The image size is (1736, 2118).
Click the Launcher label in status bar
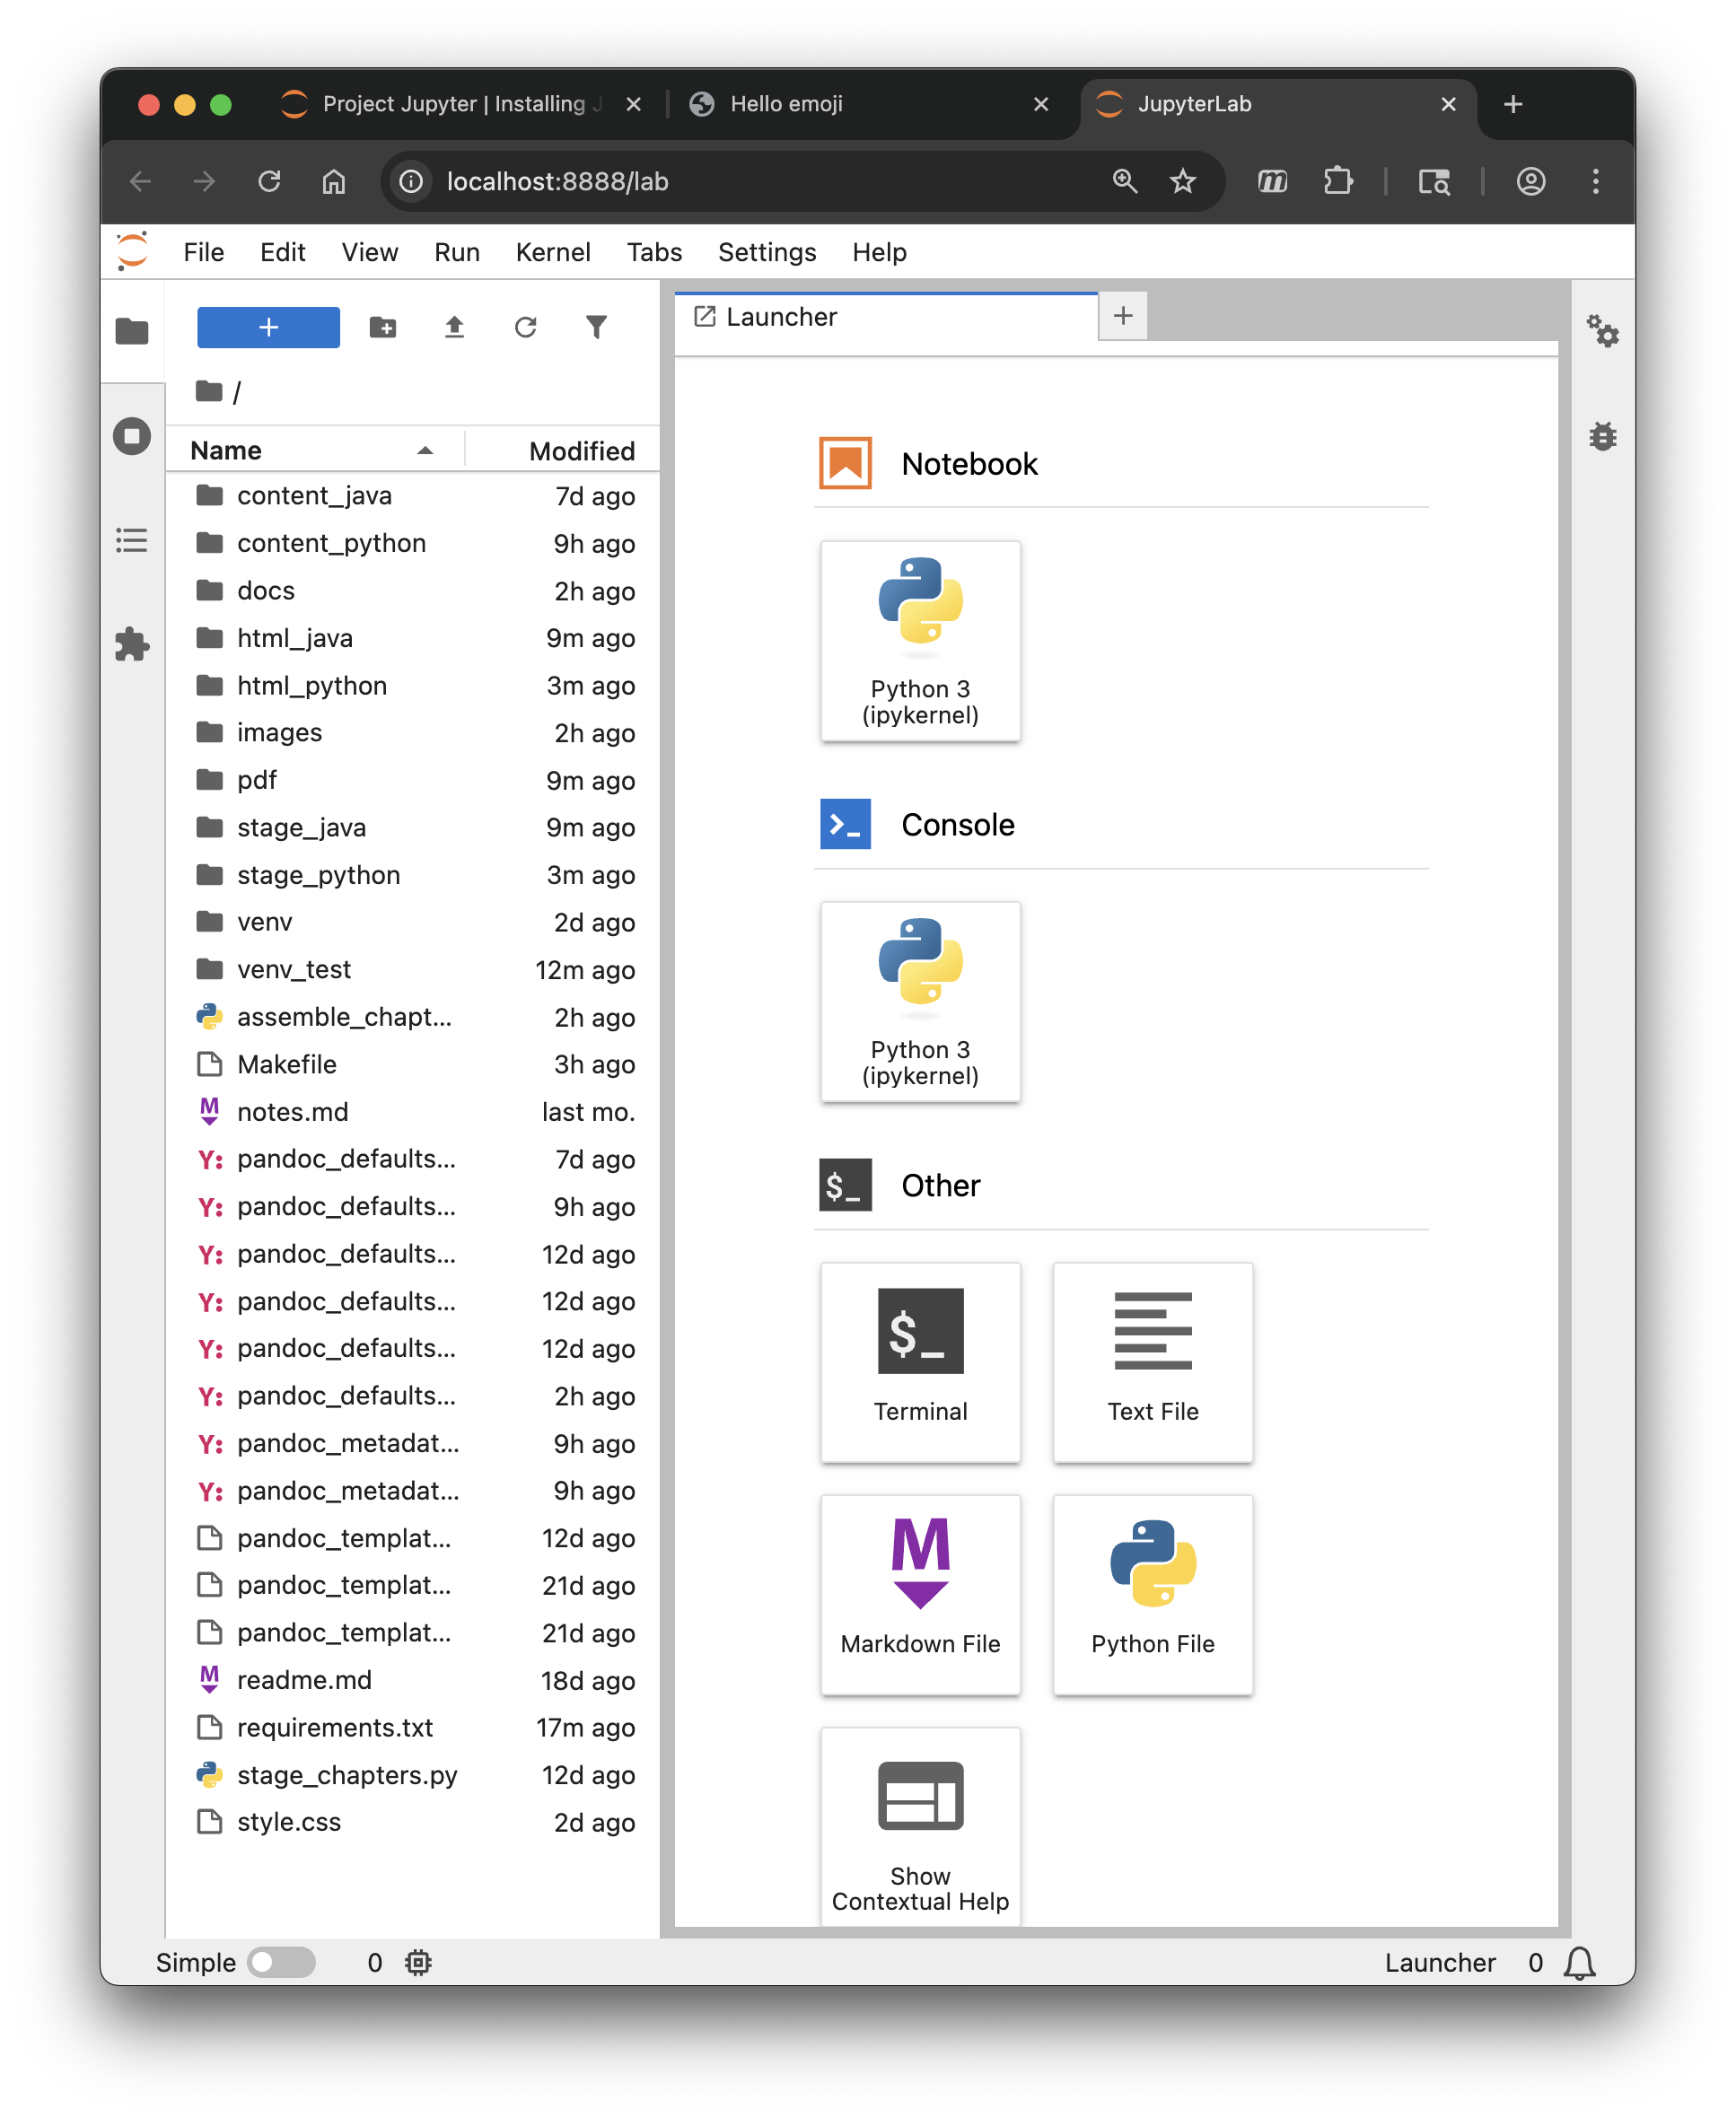pyautogui.click(x=1439, y=1963)
